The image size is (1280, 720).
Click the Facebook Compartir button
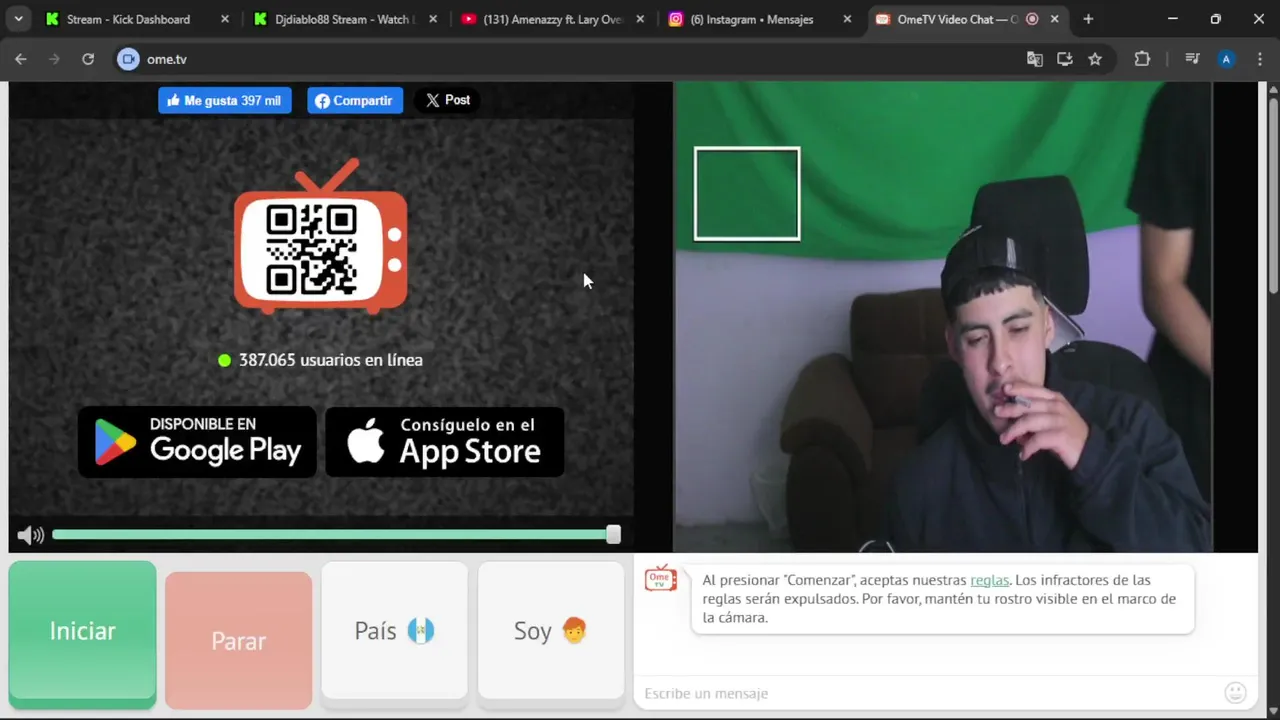tap(355, 100)
